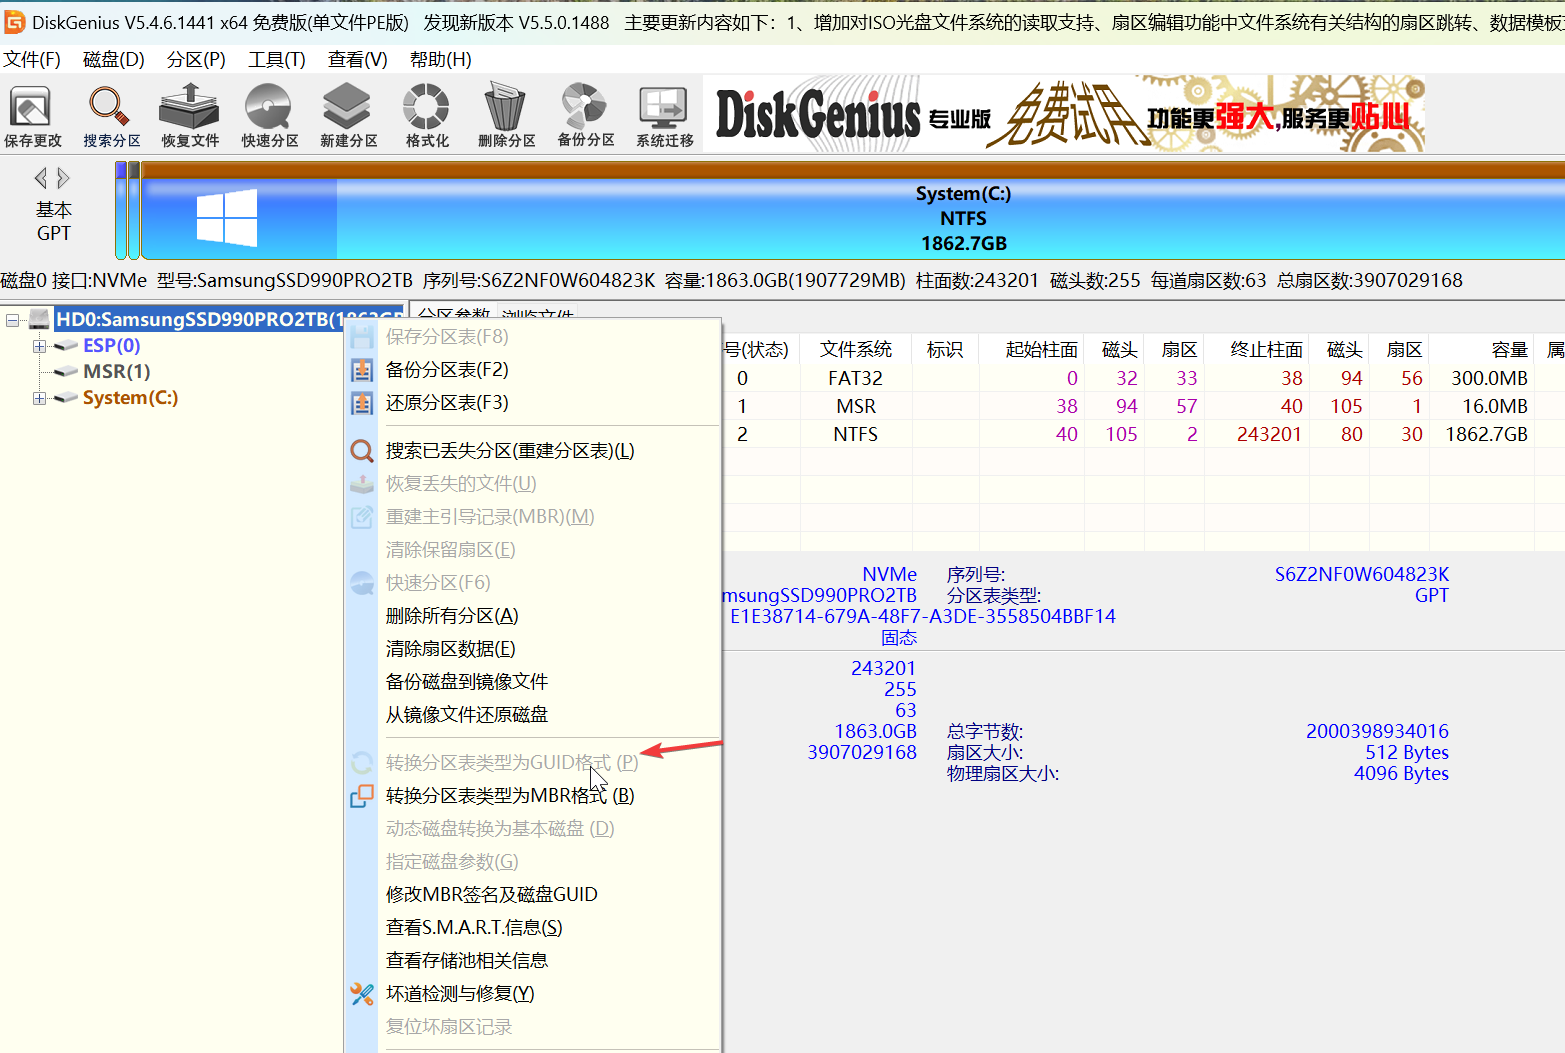This screenshot has height=1053, width=1565.
Task: Click the disk GUID E1E38714-679A value
Action: pyautogui.click(x=922, y=617)
